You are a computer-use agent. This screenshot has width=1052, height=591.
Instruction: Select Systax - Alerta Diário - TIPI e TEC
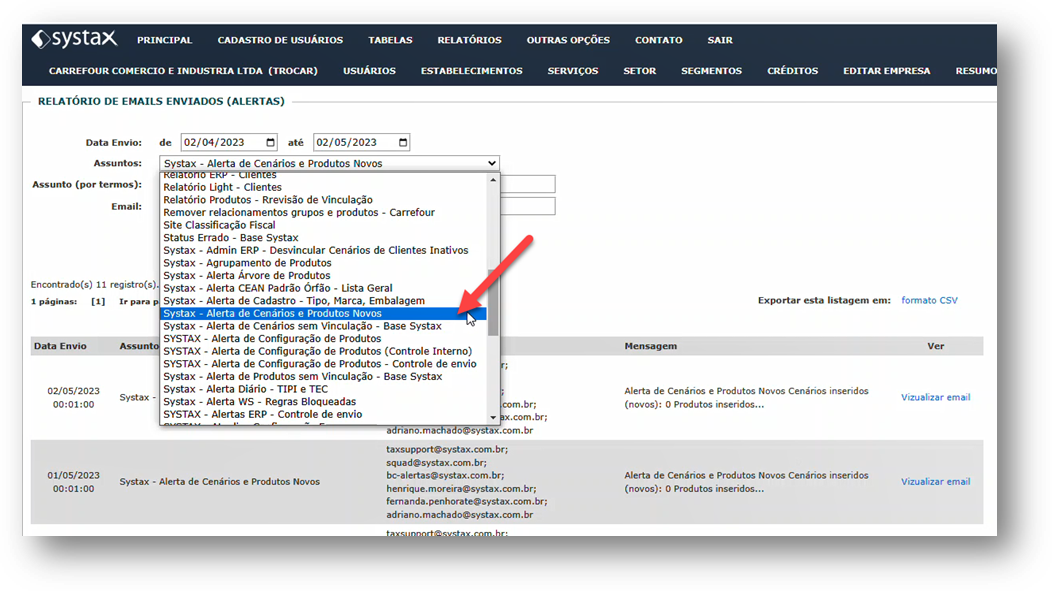[324, 389]
